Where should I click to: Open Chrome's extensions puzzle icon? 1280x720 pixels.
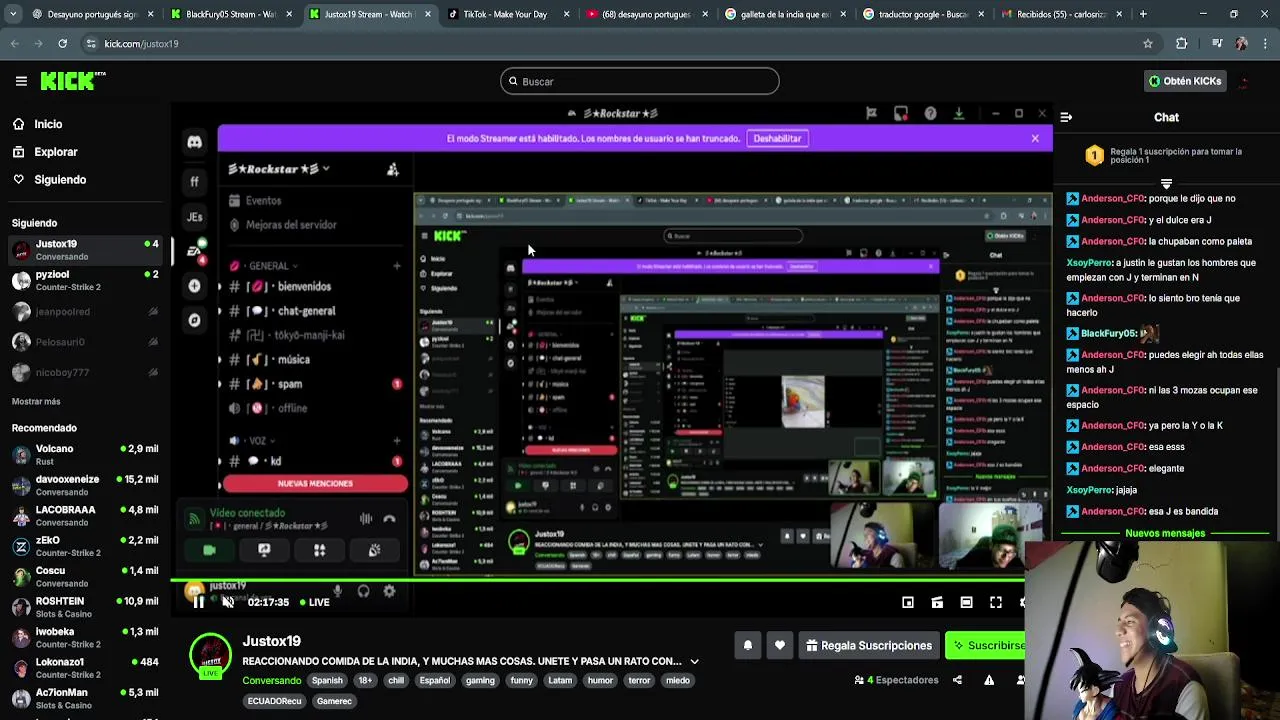click(1182, 44)
